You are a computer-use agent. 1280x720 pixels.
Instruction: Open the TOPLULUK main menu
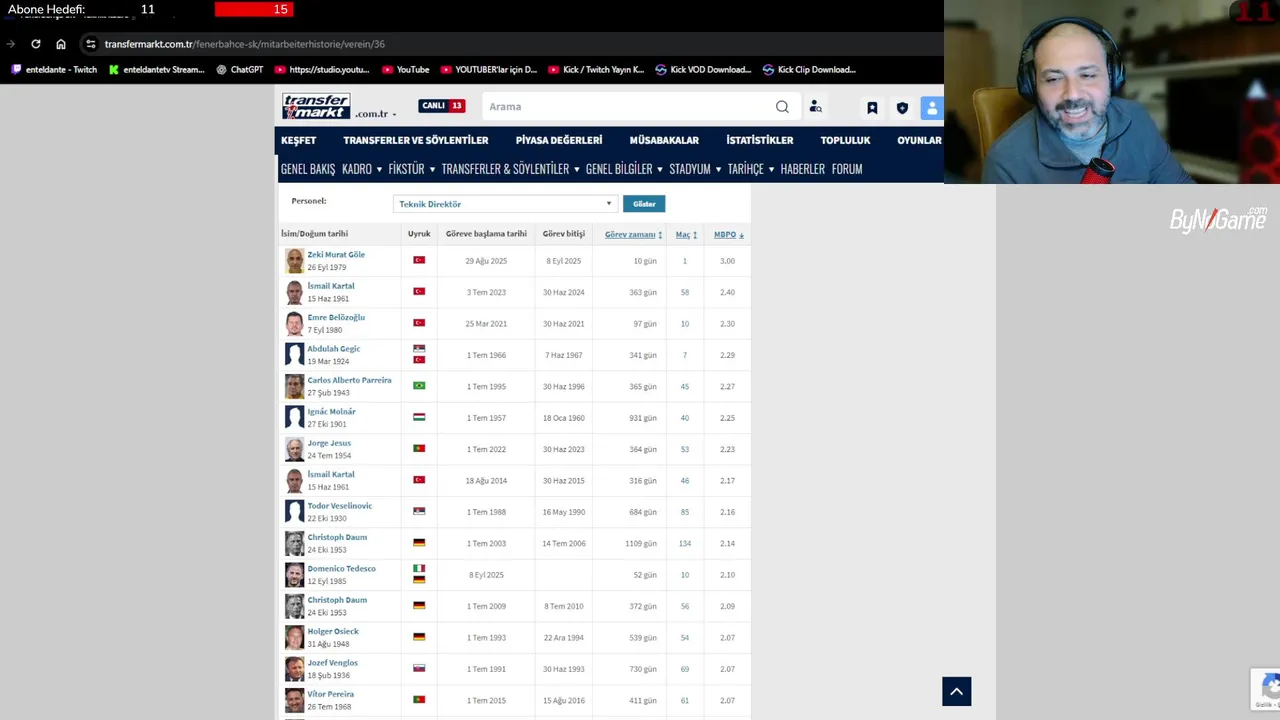coord(845,140)
